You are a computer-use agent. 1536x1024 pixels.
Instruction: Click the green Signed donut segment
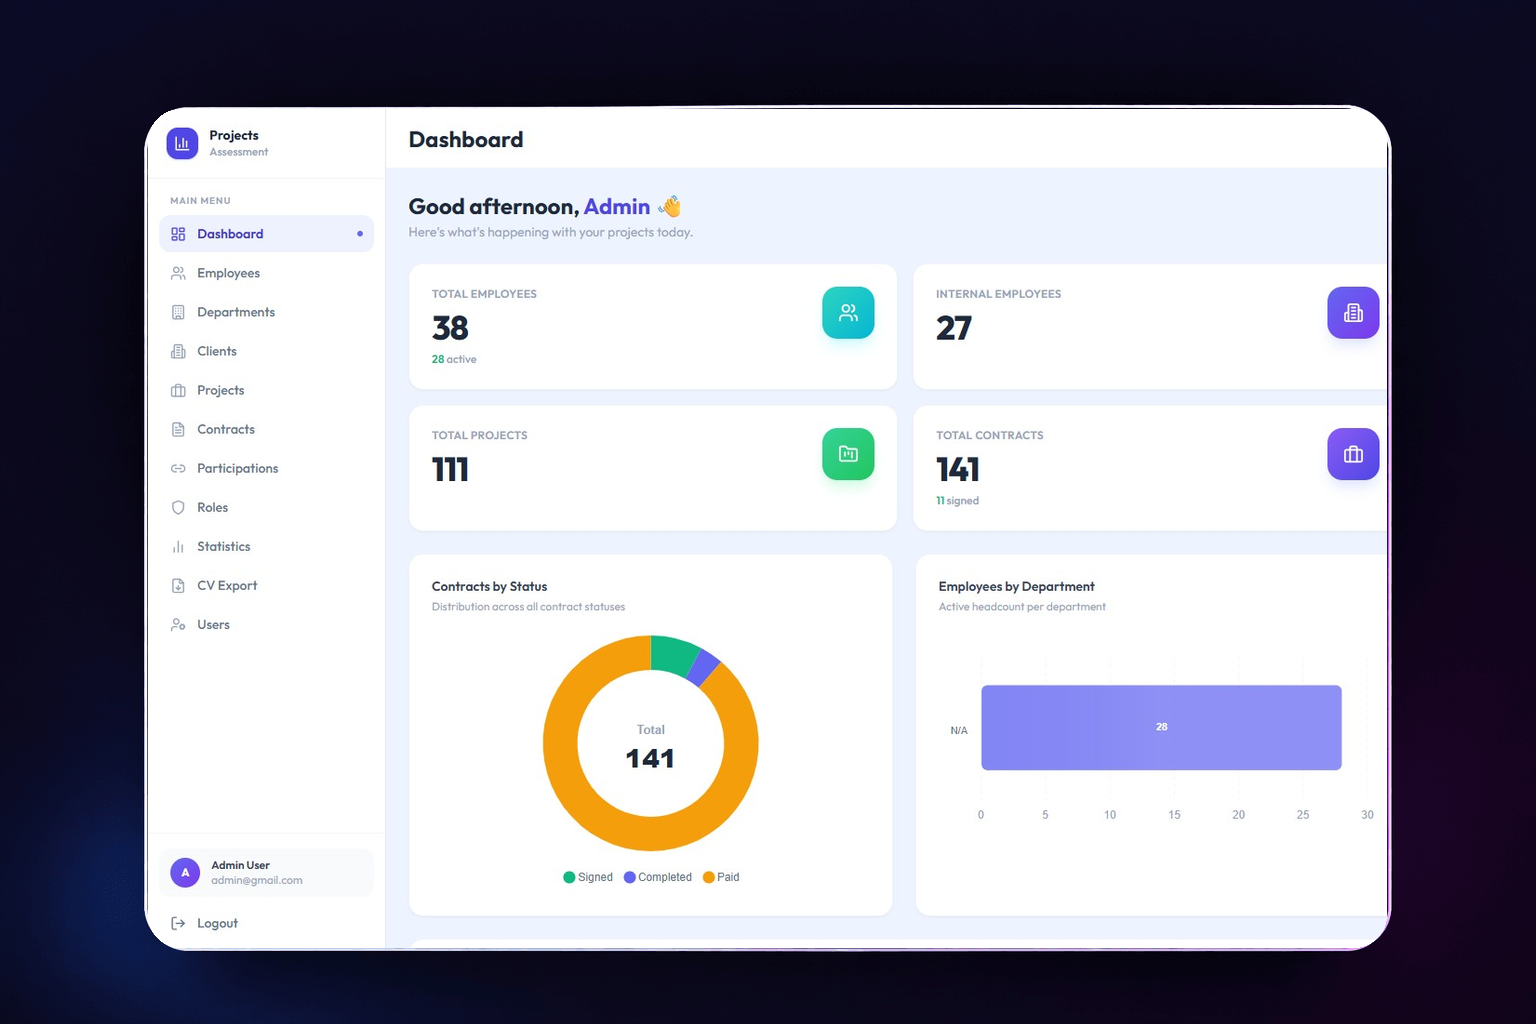click(672, 655)
